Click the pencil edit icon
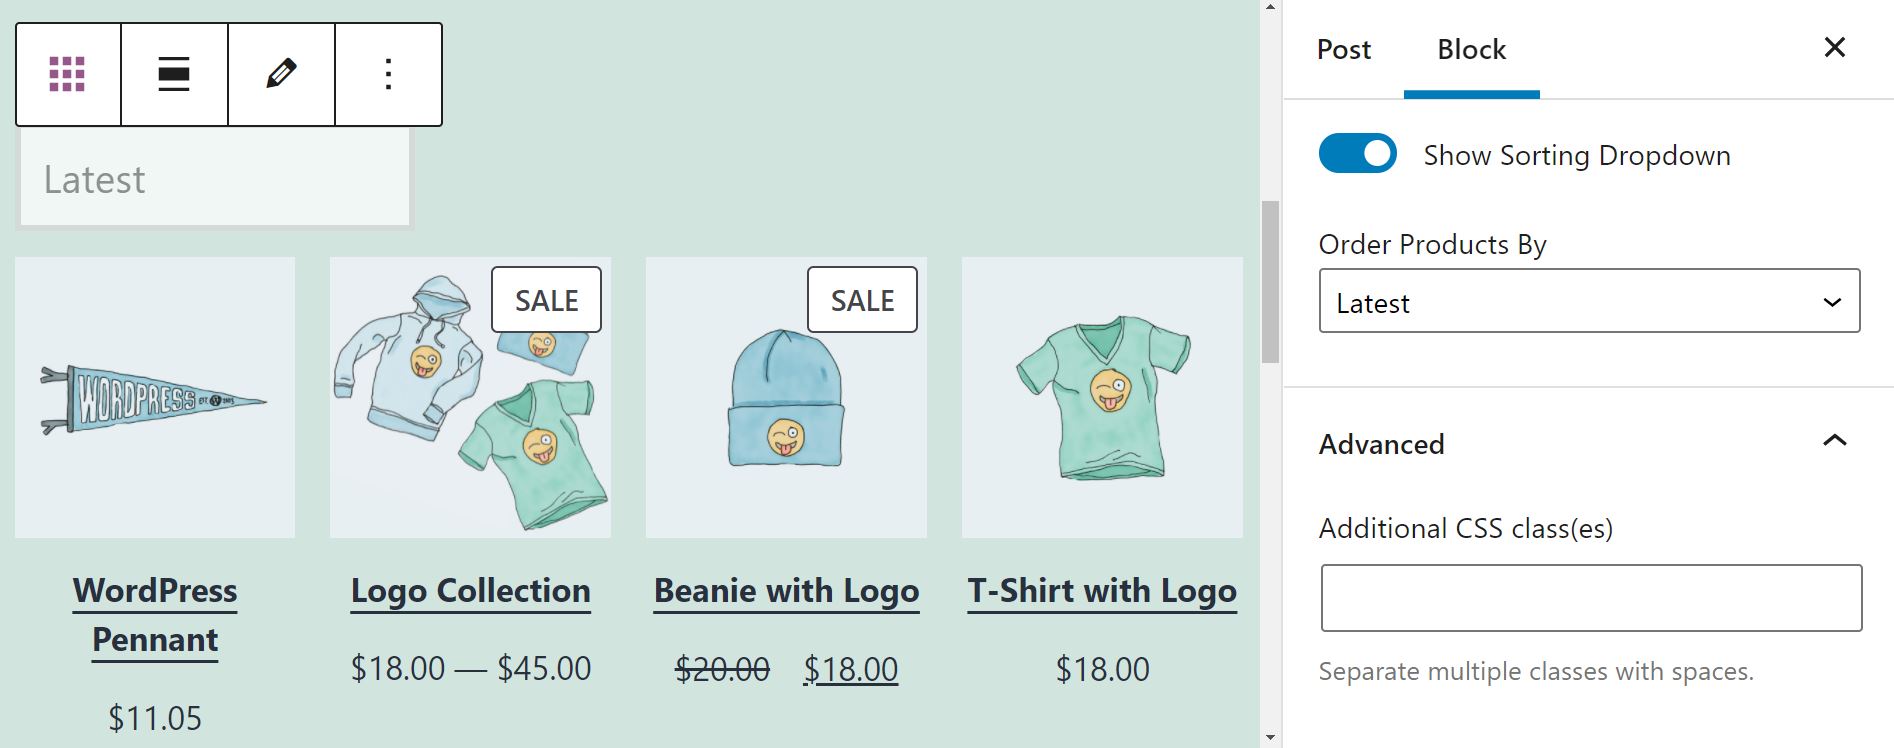Screen dimensions: 1894x748 coord(281,74)
